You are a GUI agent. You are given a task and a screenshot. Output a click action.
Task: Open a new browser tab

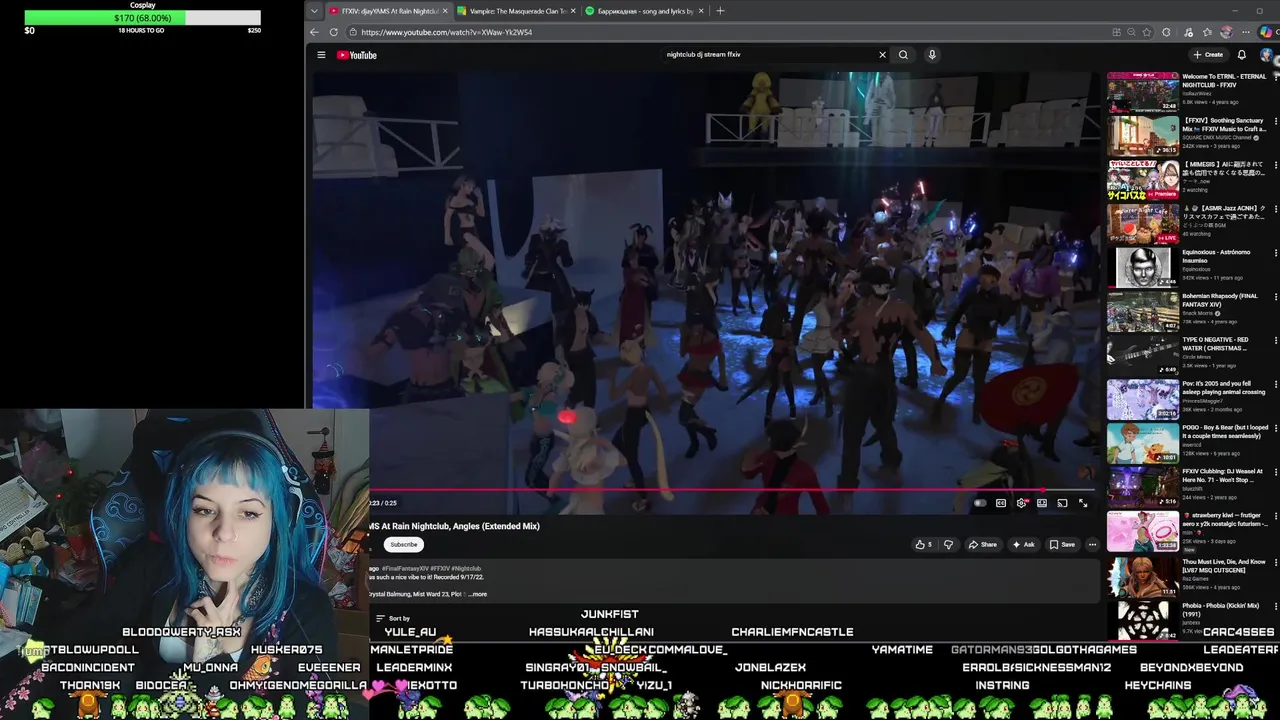click(720, 11)
